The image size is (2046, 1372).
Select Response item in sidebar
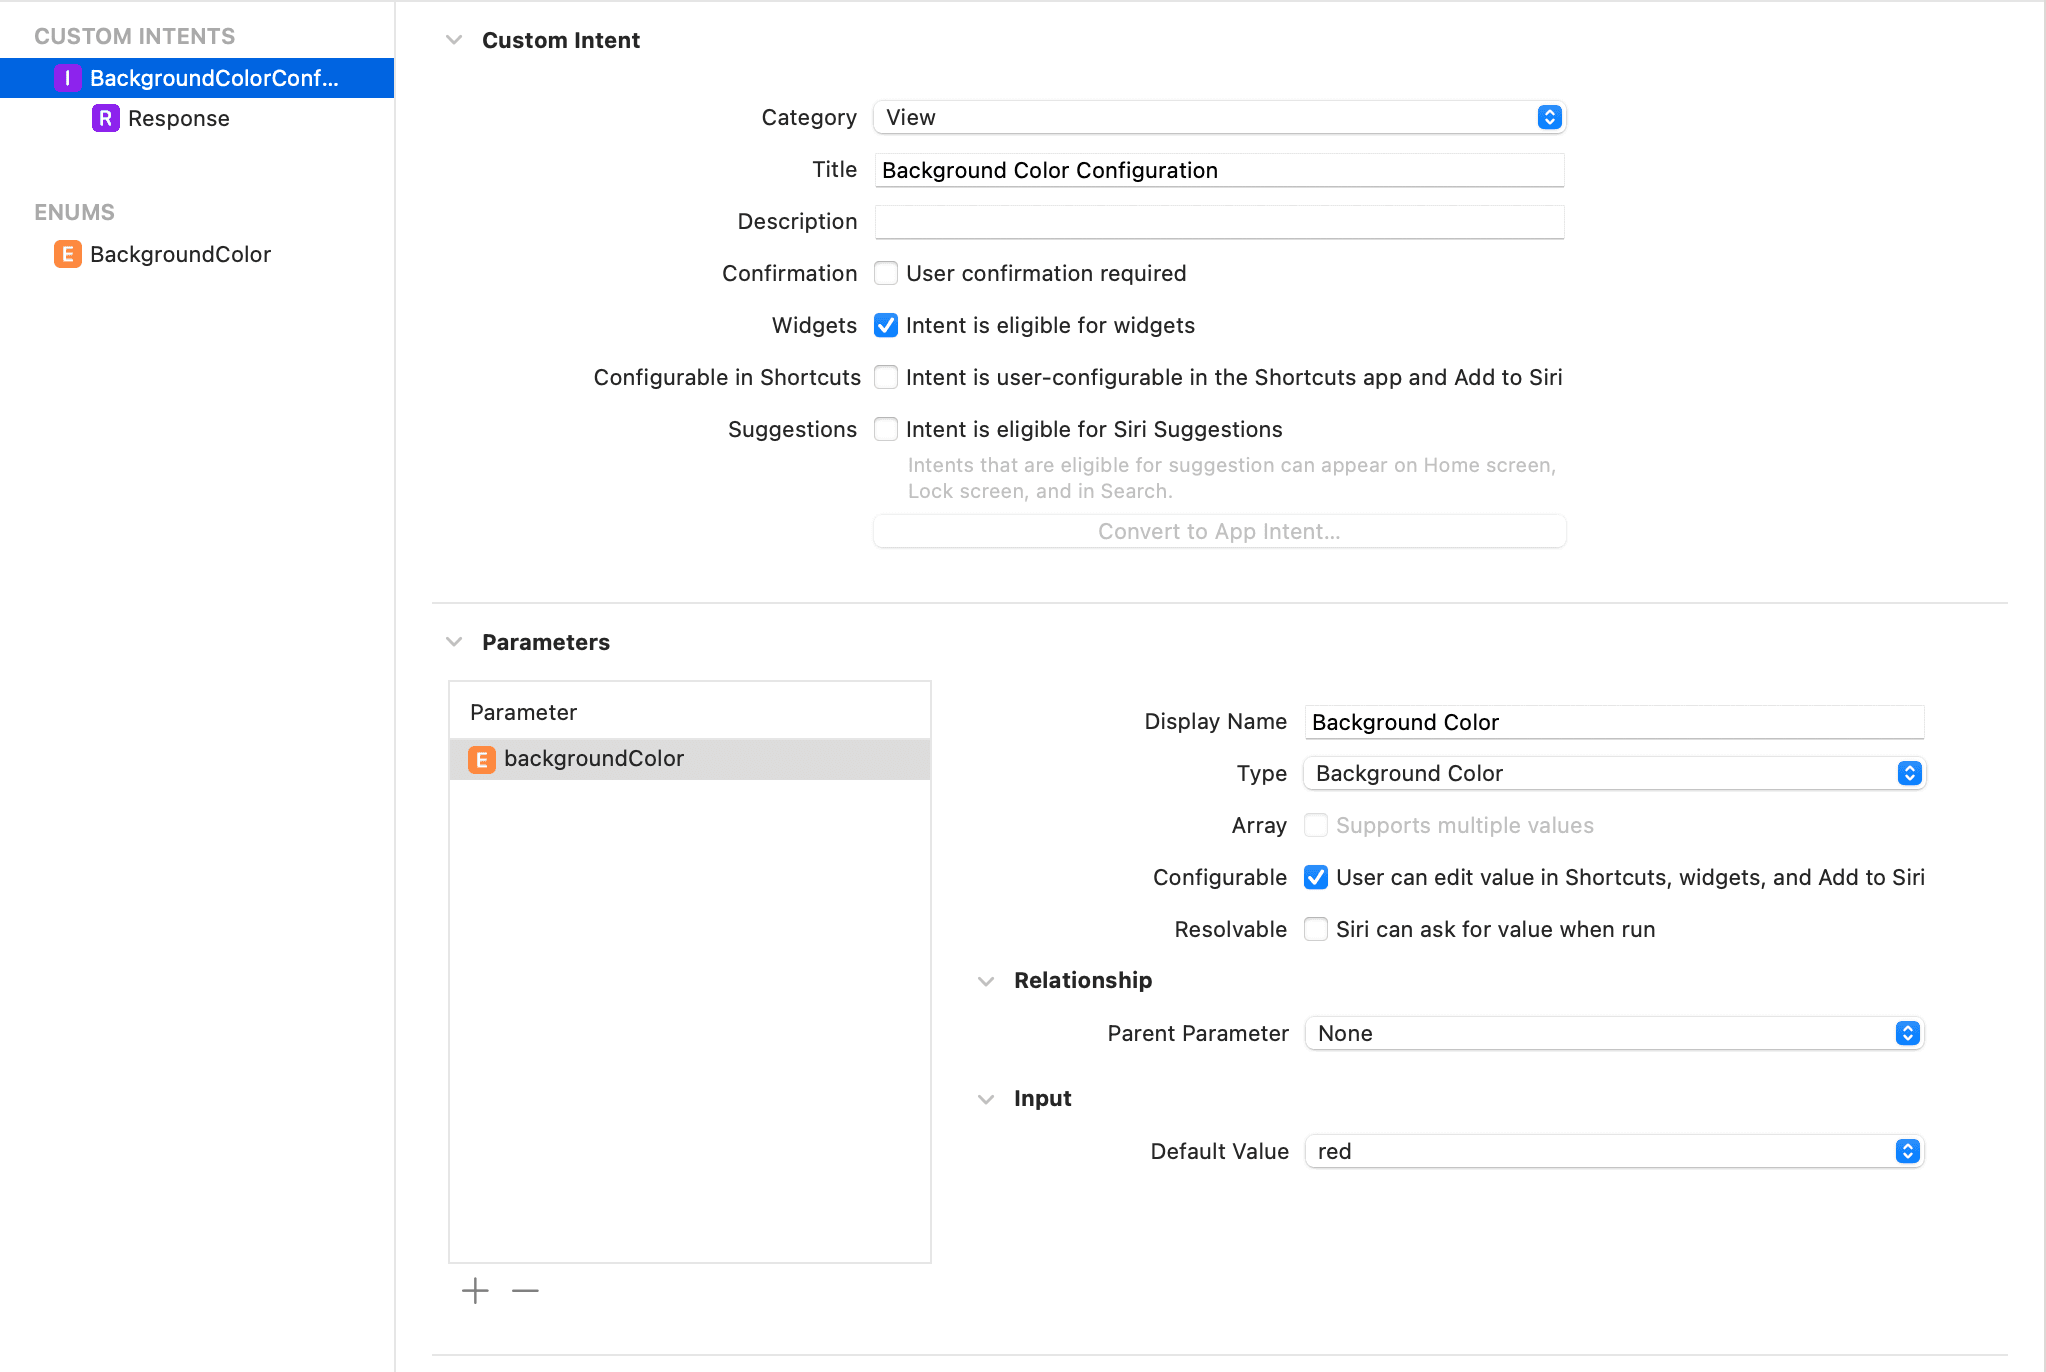[x=179, y=118]
